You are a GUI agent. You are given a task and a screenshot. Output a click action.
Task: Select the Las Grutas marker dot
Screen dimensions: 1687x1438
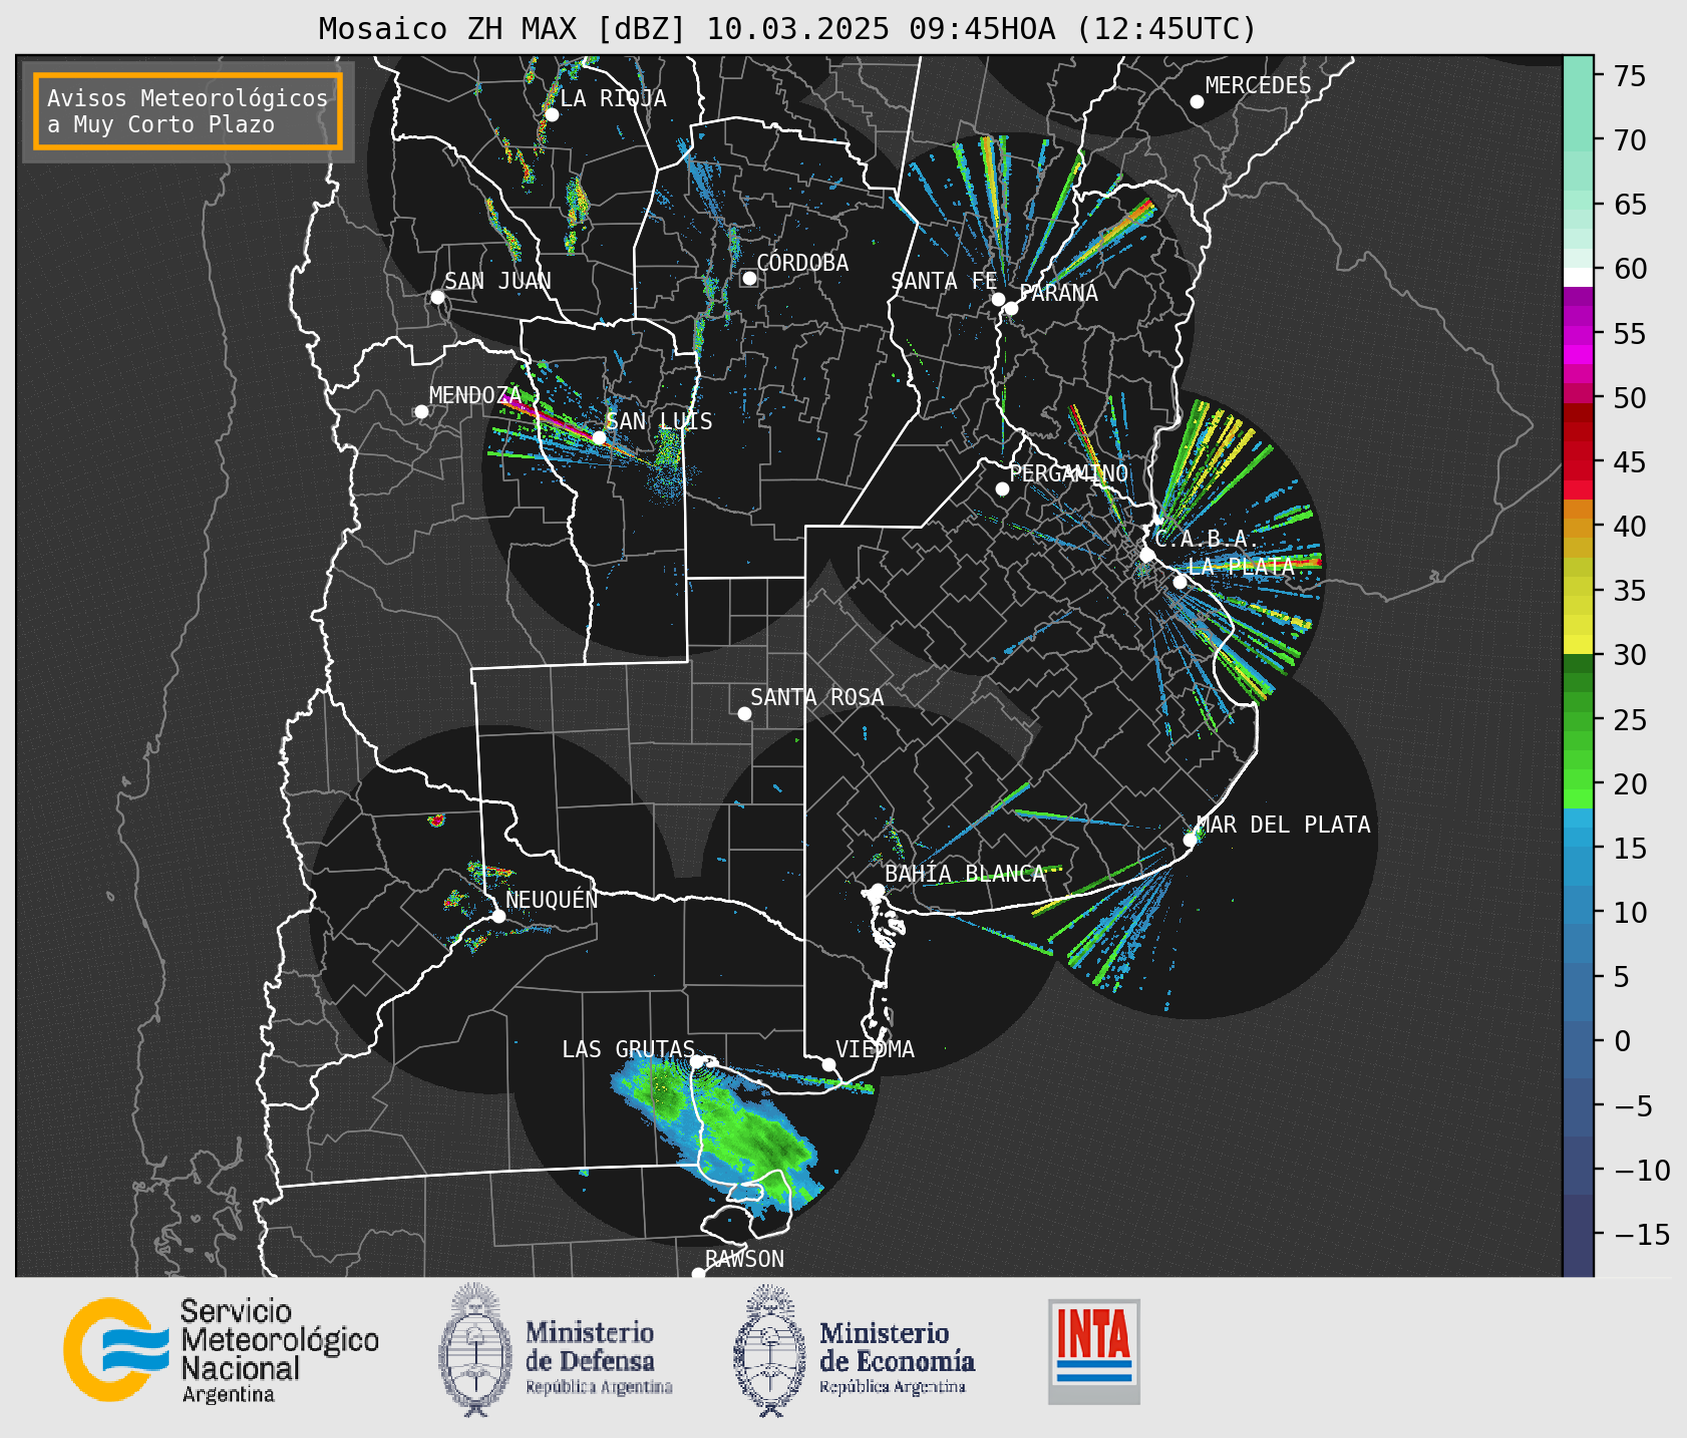point(697,1061)
